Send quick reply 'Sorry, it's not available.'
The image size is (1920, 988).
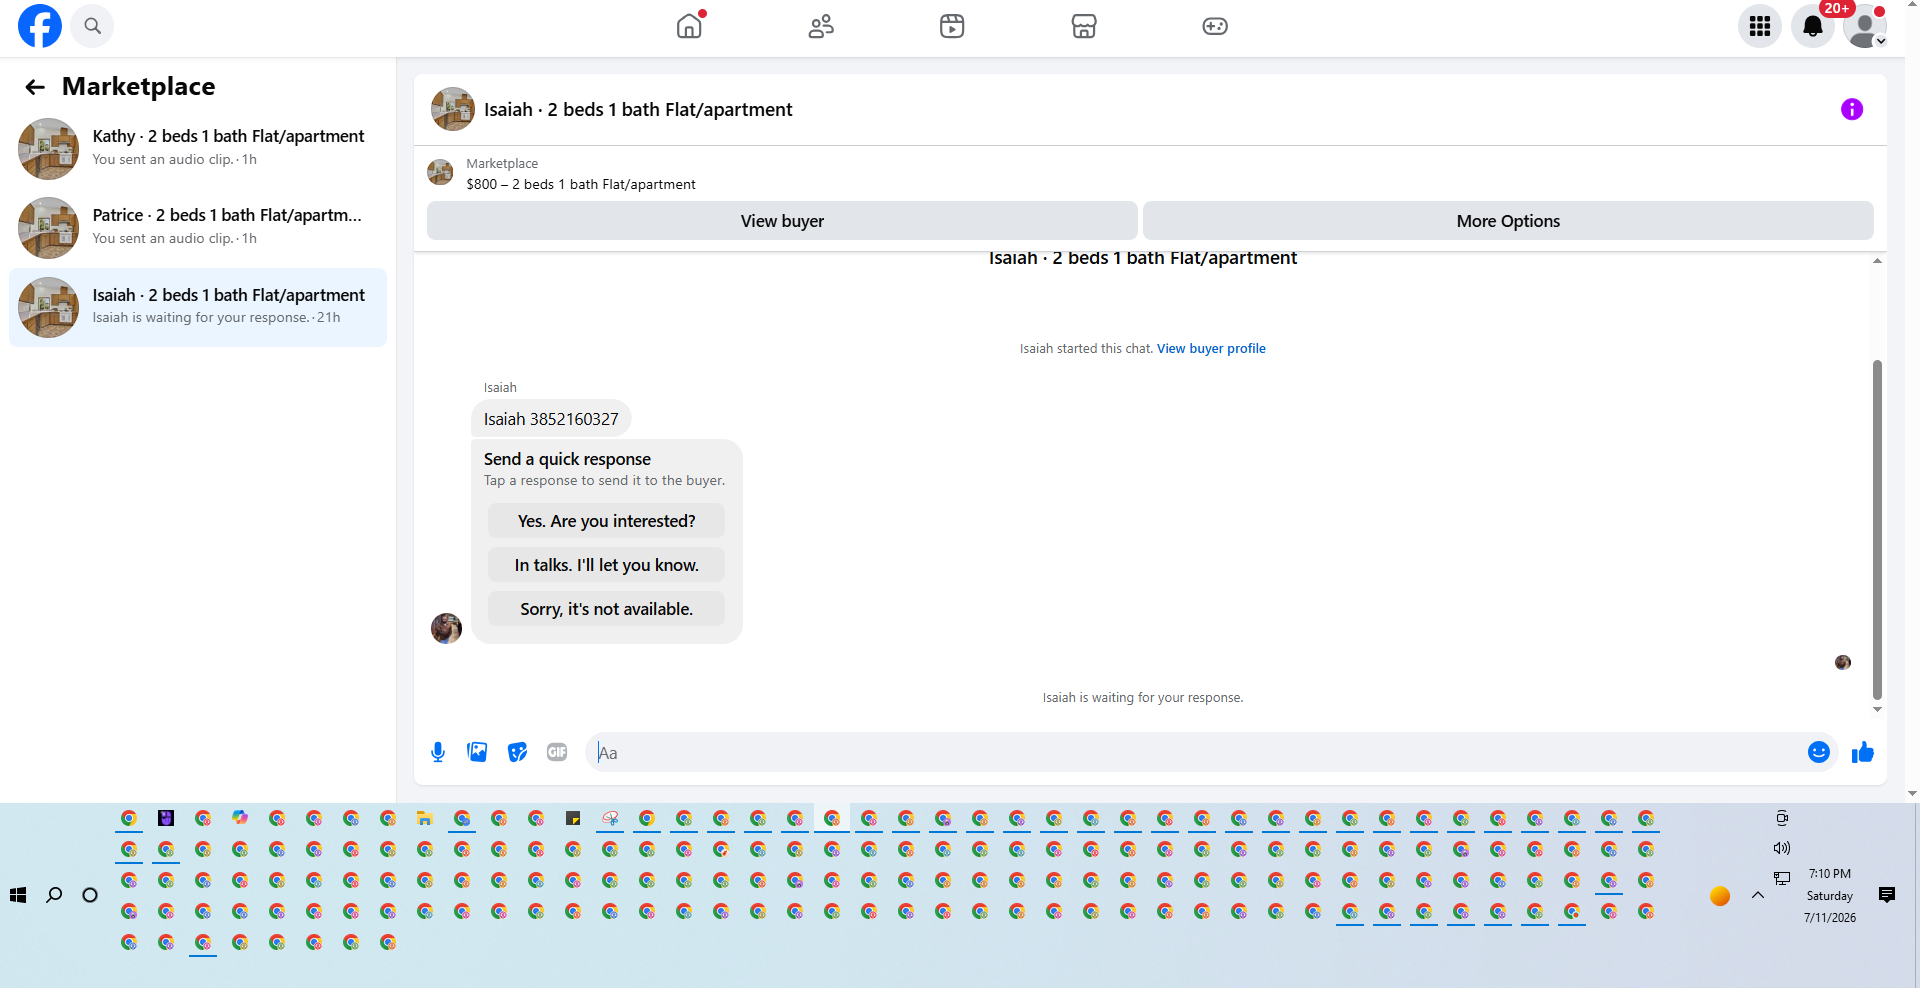606,609
